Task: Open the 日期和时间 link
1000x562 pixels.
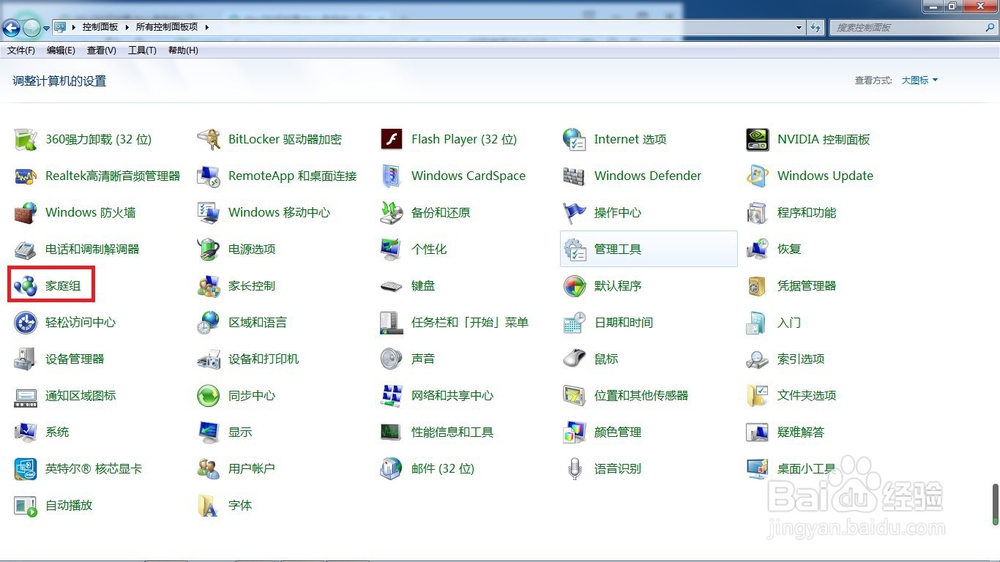Action: (x=623, y=323)
